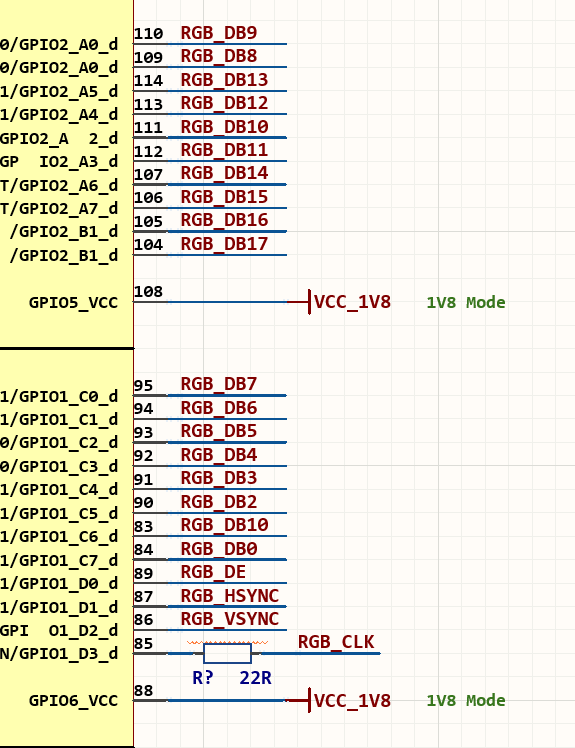Select the RGB_VSYNC net label
Screen dimensions: 575x748
click(x=230, y=619)
